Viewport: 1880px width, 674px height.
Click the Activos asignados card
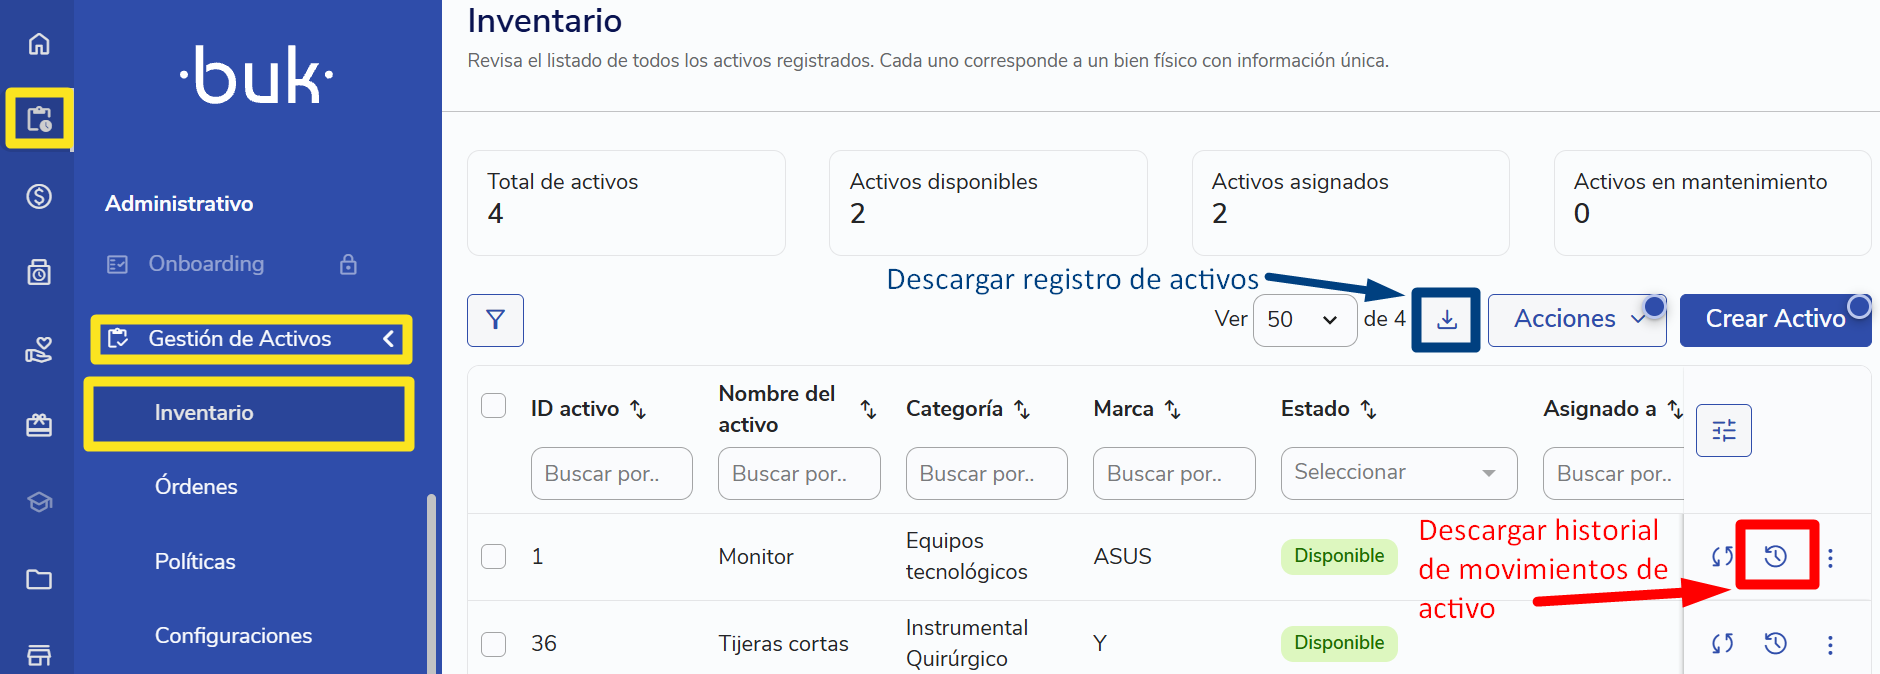[x=1350, y=203]
